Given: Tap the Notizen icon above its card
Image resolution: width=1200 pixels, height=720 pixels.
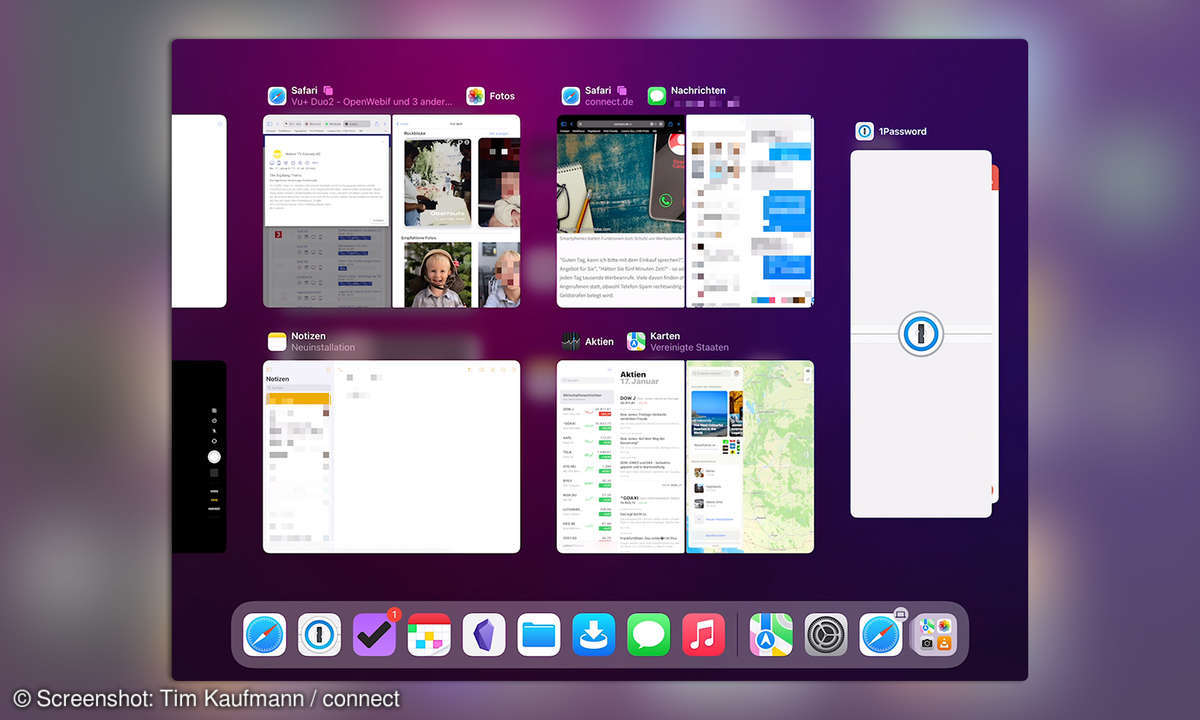Looking at the screenshot, I should 277,342.
